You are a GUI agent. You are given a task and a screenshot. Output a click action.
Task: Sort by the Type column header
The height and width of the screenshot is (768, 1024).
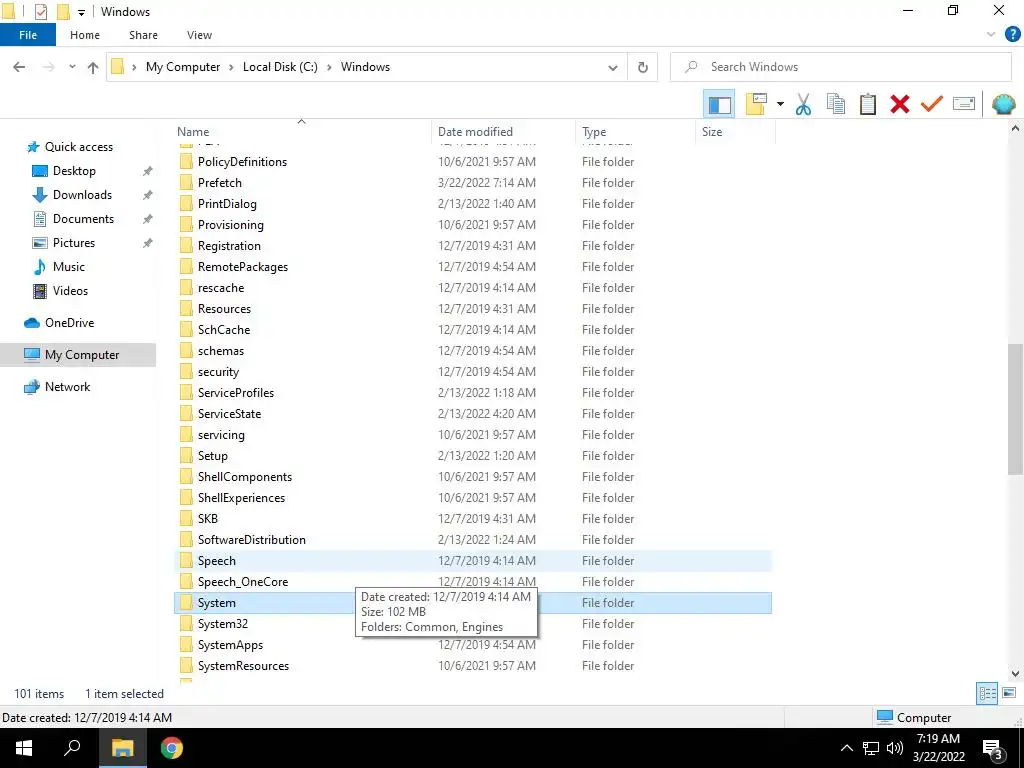(x=635, y=131)
